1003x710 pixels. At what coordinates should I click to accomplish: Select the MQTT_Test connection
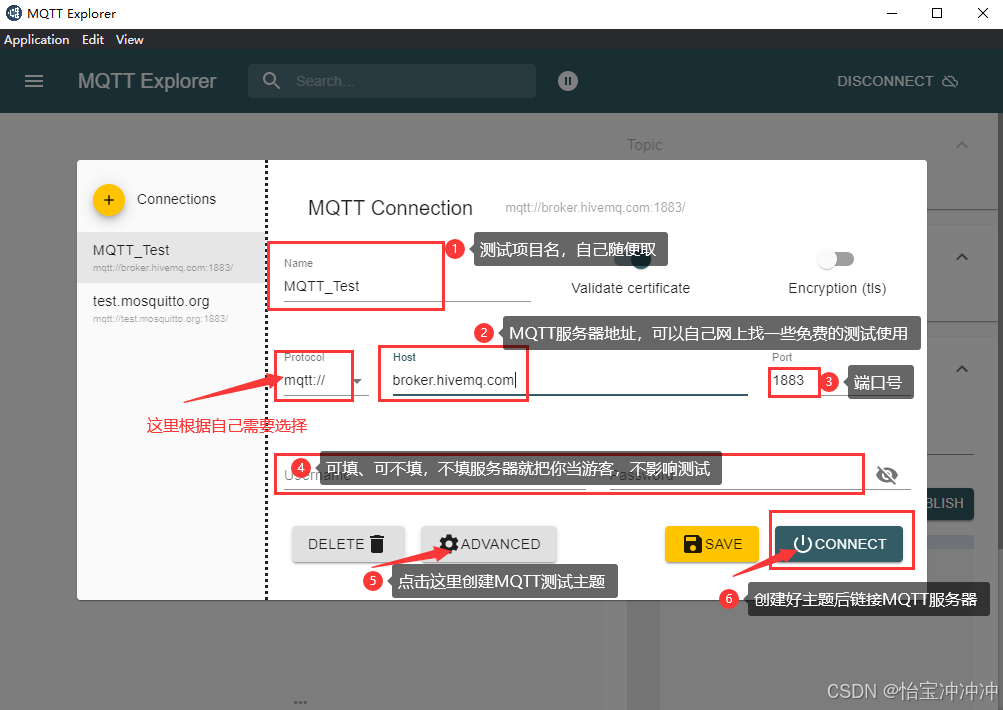[171, 257]
